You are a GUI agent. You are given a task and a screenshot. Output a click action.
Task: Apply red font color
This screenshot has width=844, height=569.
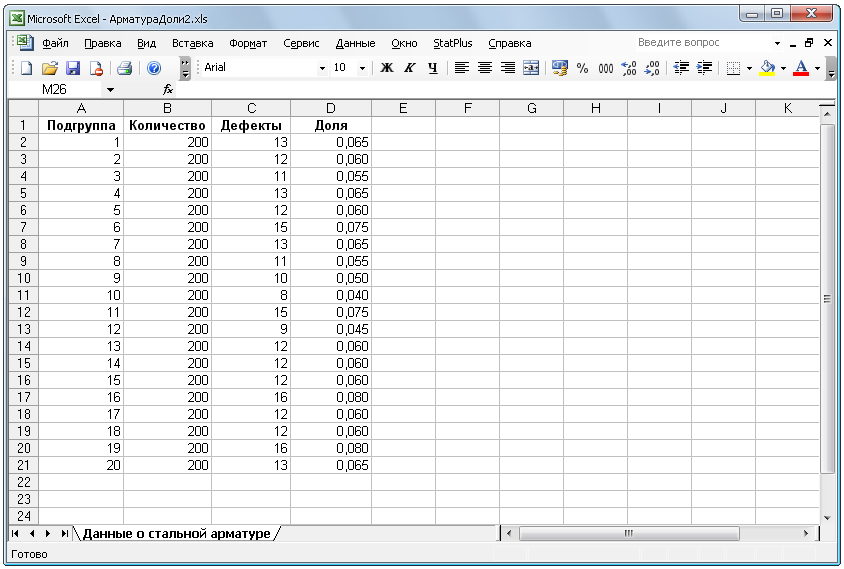(x=801, y=68)
